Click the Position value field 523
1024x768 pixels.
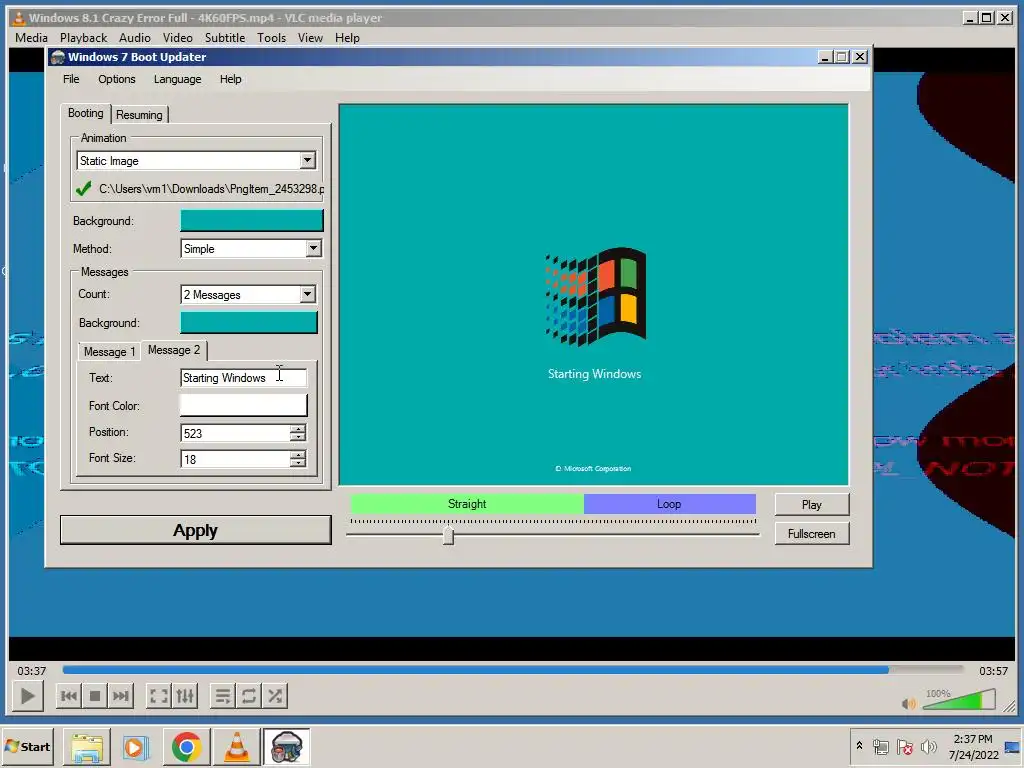[235, 433]
